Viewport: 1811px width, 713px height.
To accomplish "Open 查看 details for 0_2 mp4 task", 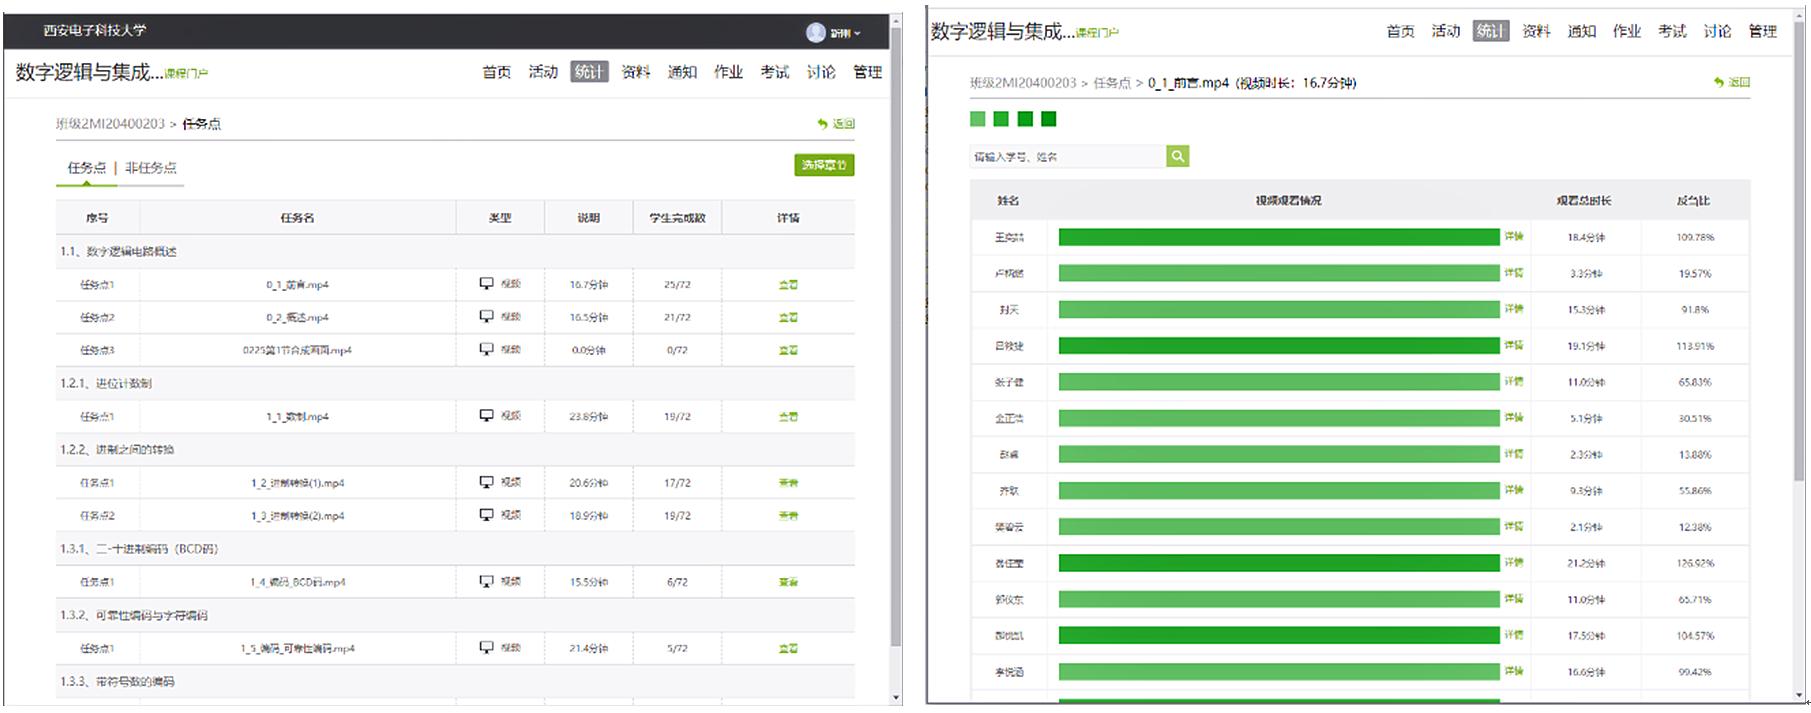I will point(788,318).
